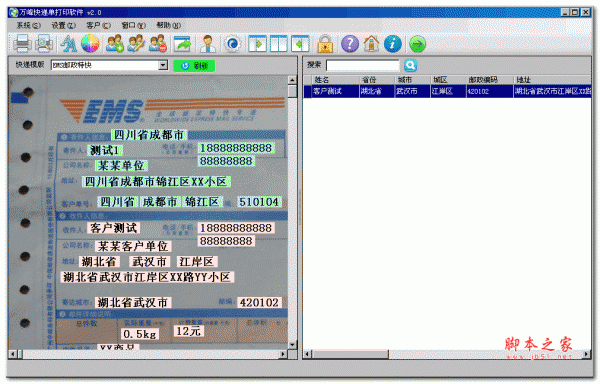This screenshot has width=600, height=384.
Task: Add a new customer icon
Action: tap(115, 44)
